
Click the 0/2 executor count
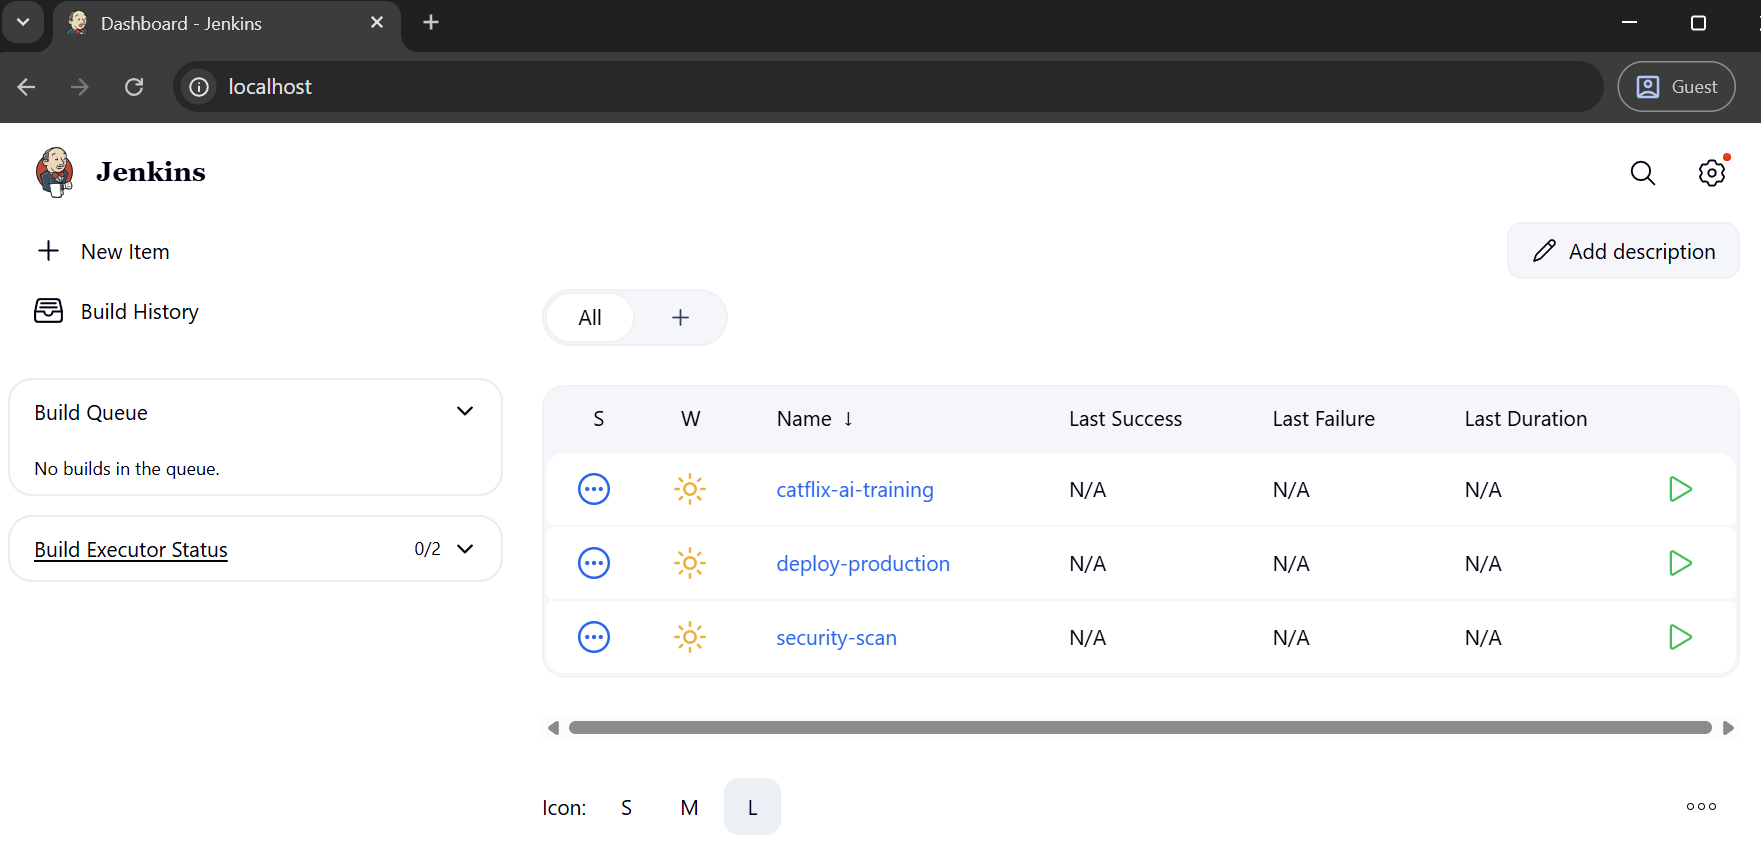pyautogui.click(x=427, y=549)
